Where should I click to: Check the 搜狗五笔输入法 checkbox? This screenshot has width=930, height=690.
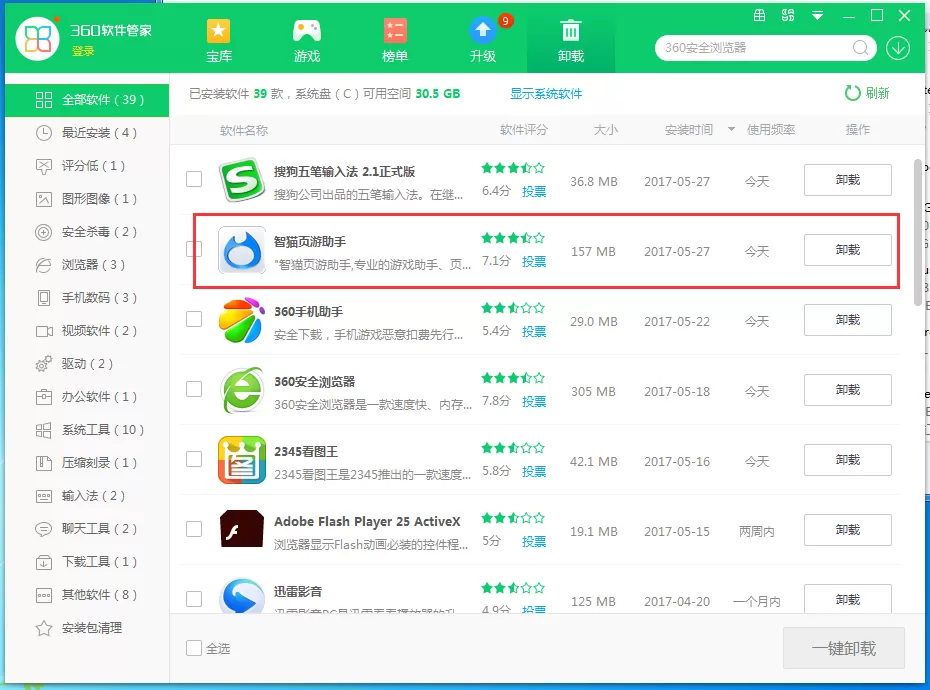point(194,179)
